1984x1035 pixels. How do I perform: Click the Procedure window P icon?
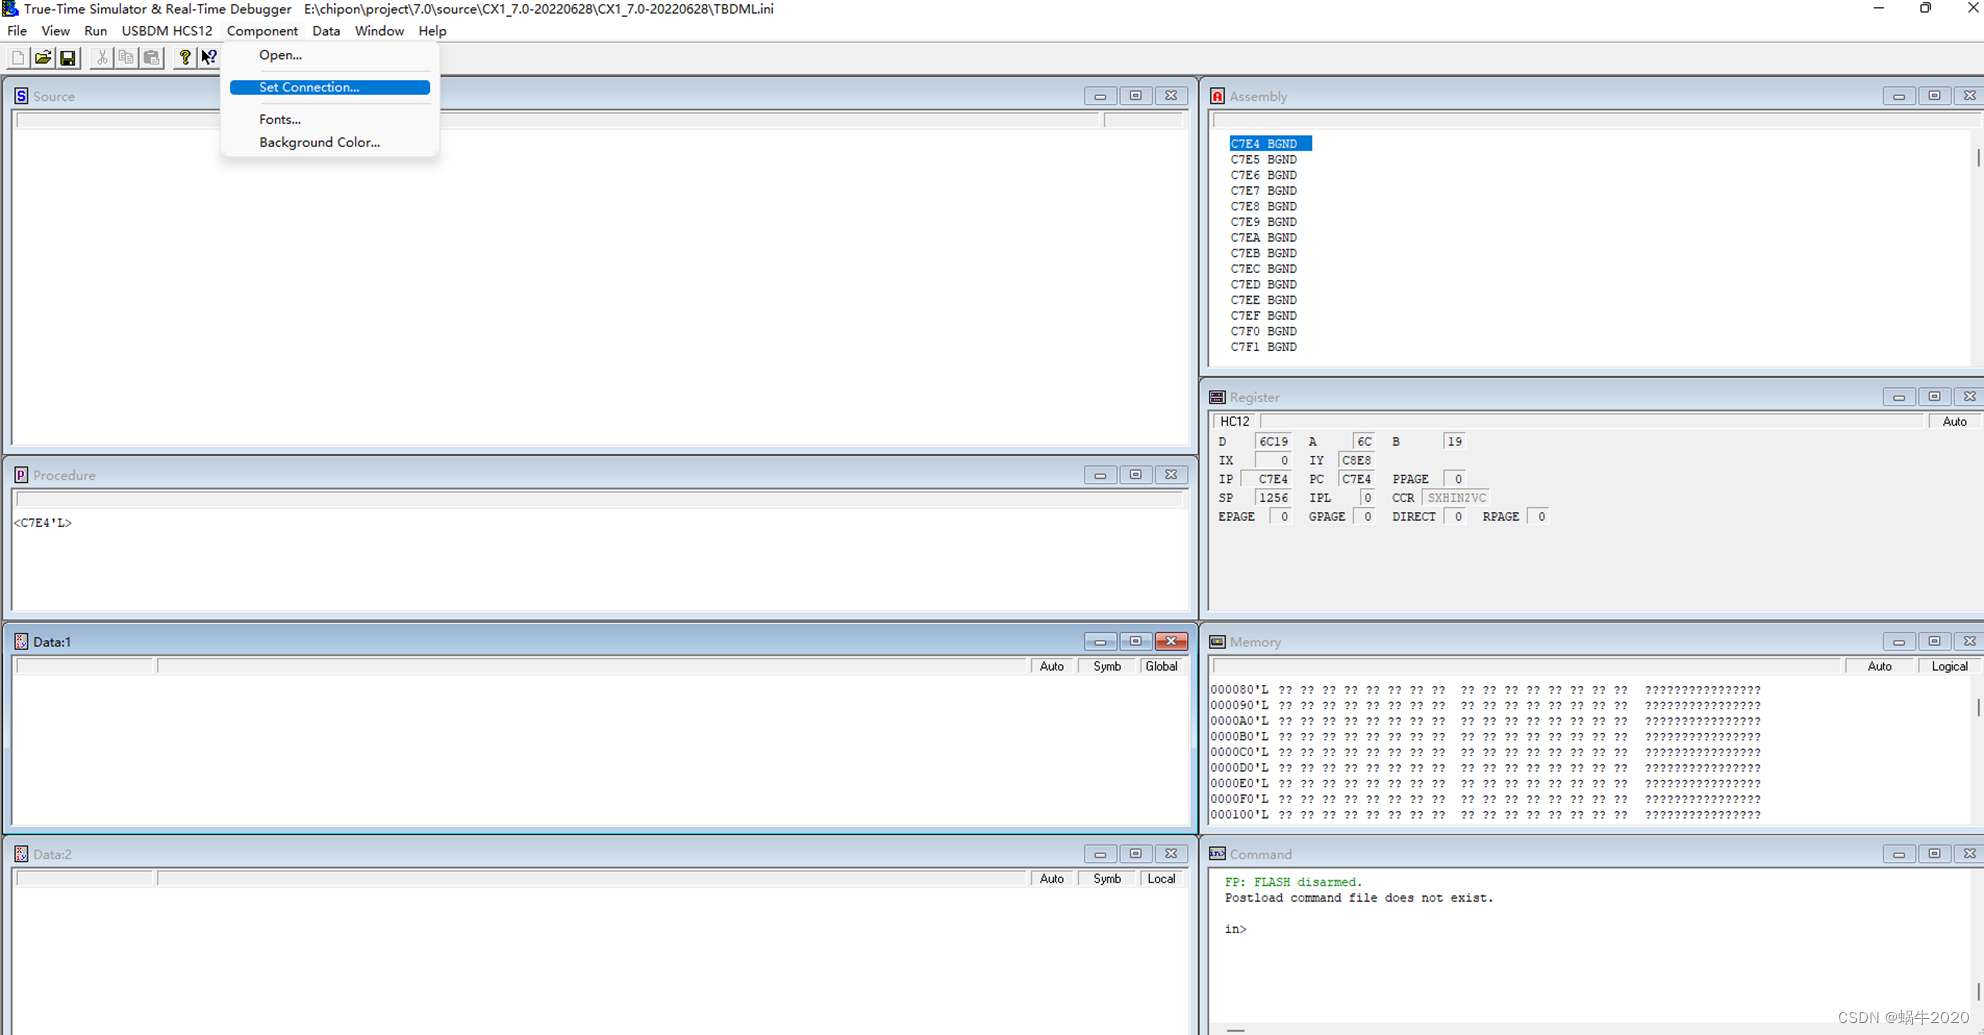[21, 475]
